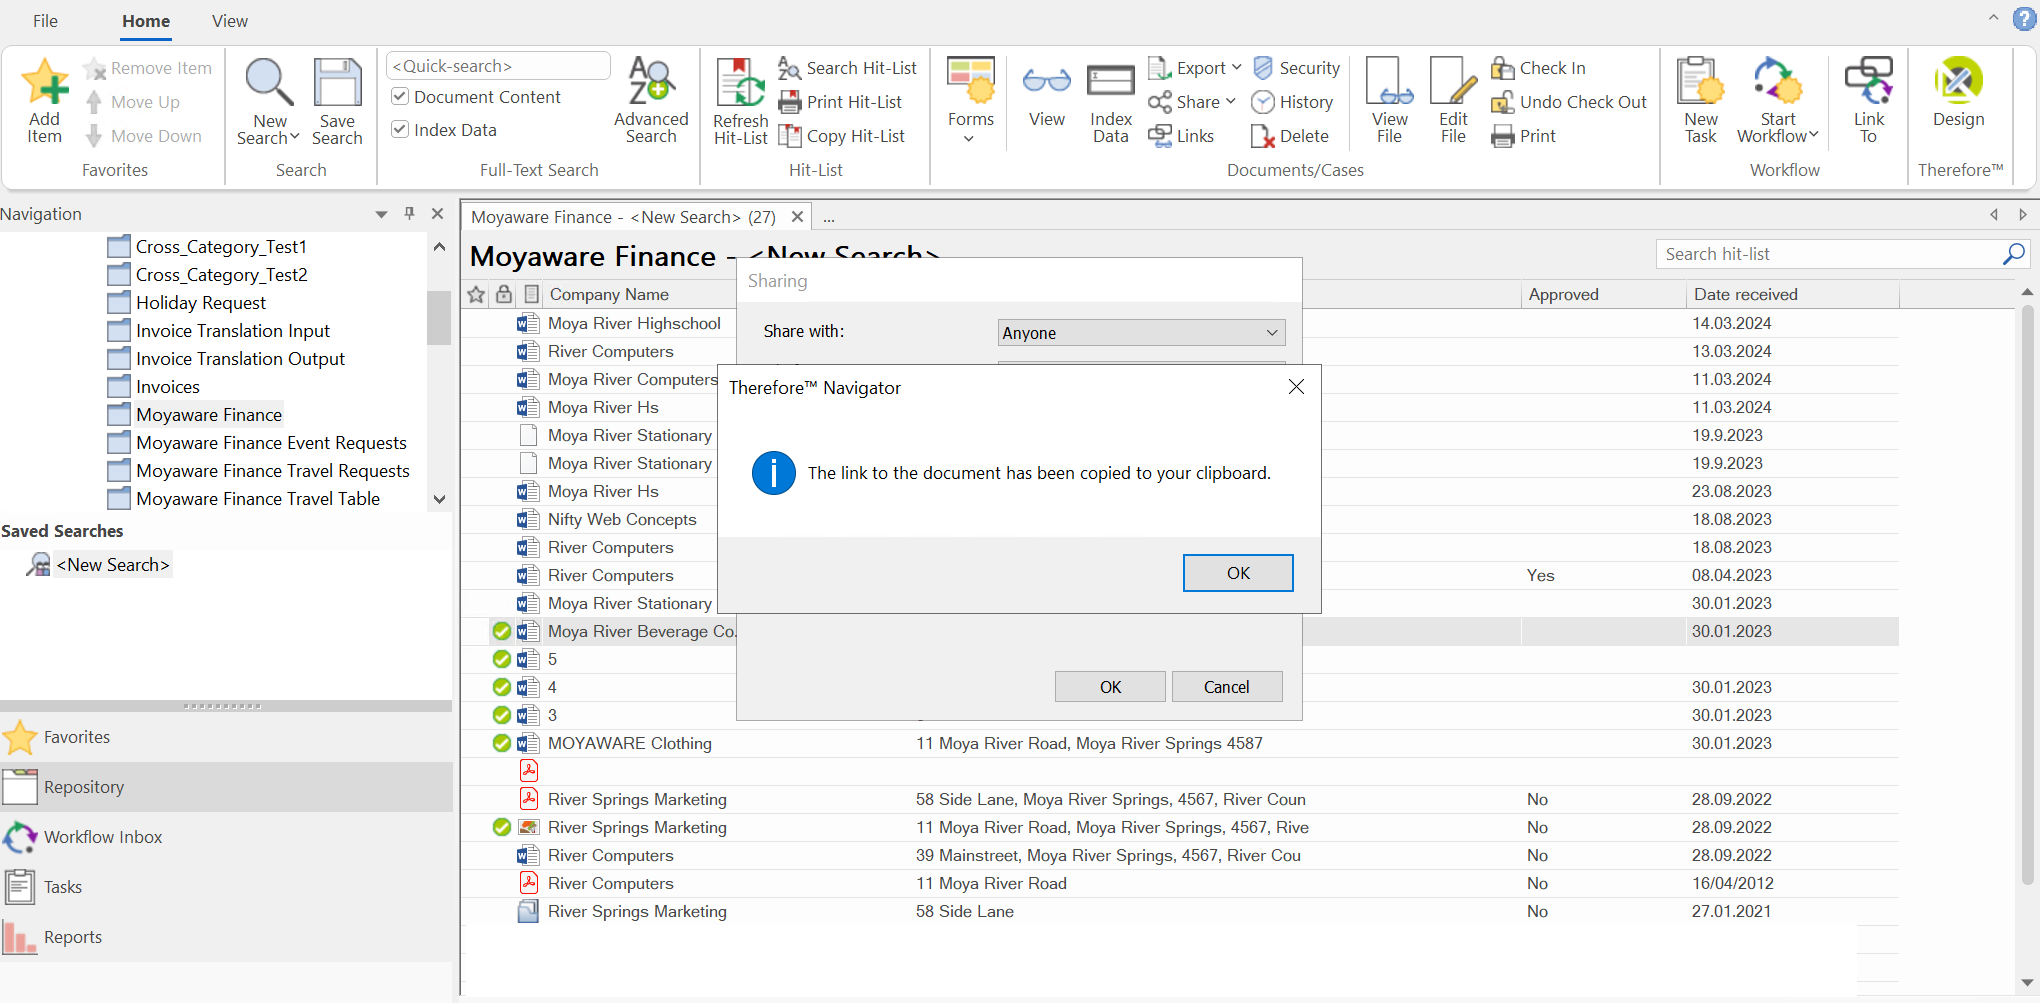Click the Quick-search input field
Image resolution: width=2040 pixels, height=1003 pixels.
pyautogui.click(x=498, y=66)
